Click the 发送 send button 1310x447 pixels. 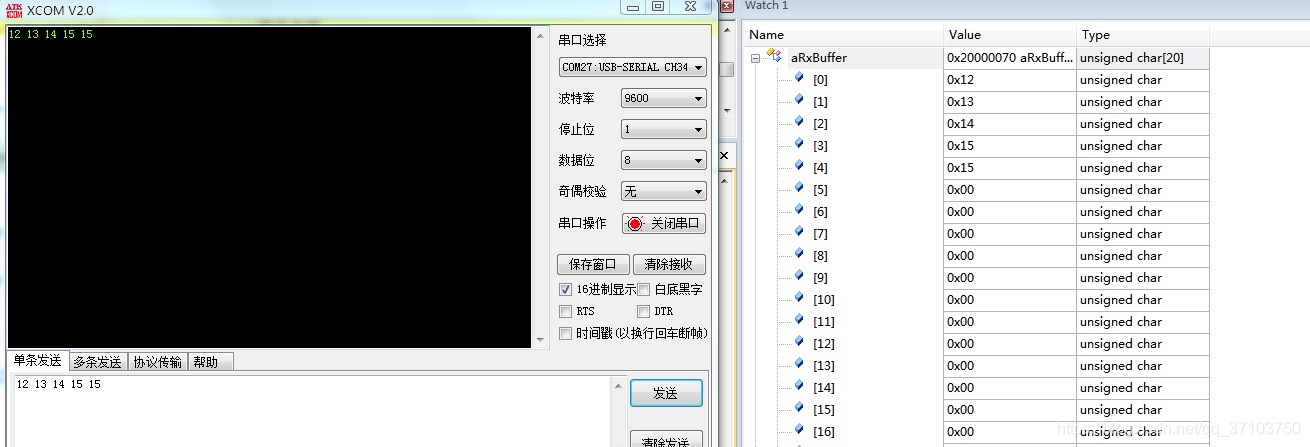coord(666,393)
